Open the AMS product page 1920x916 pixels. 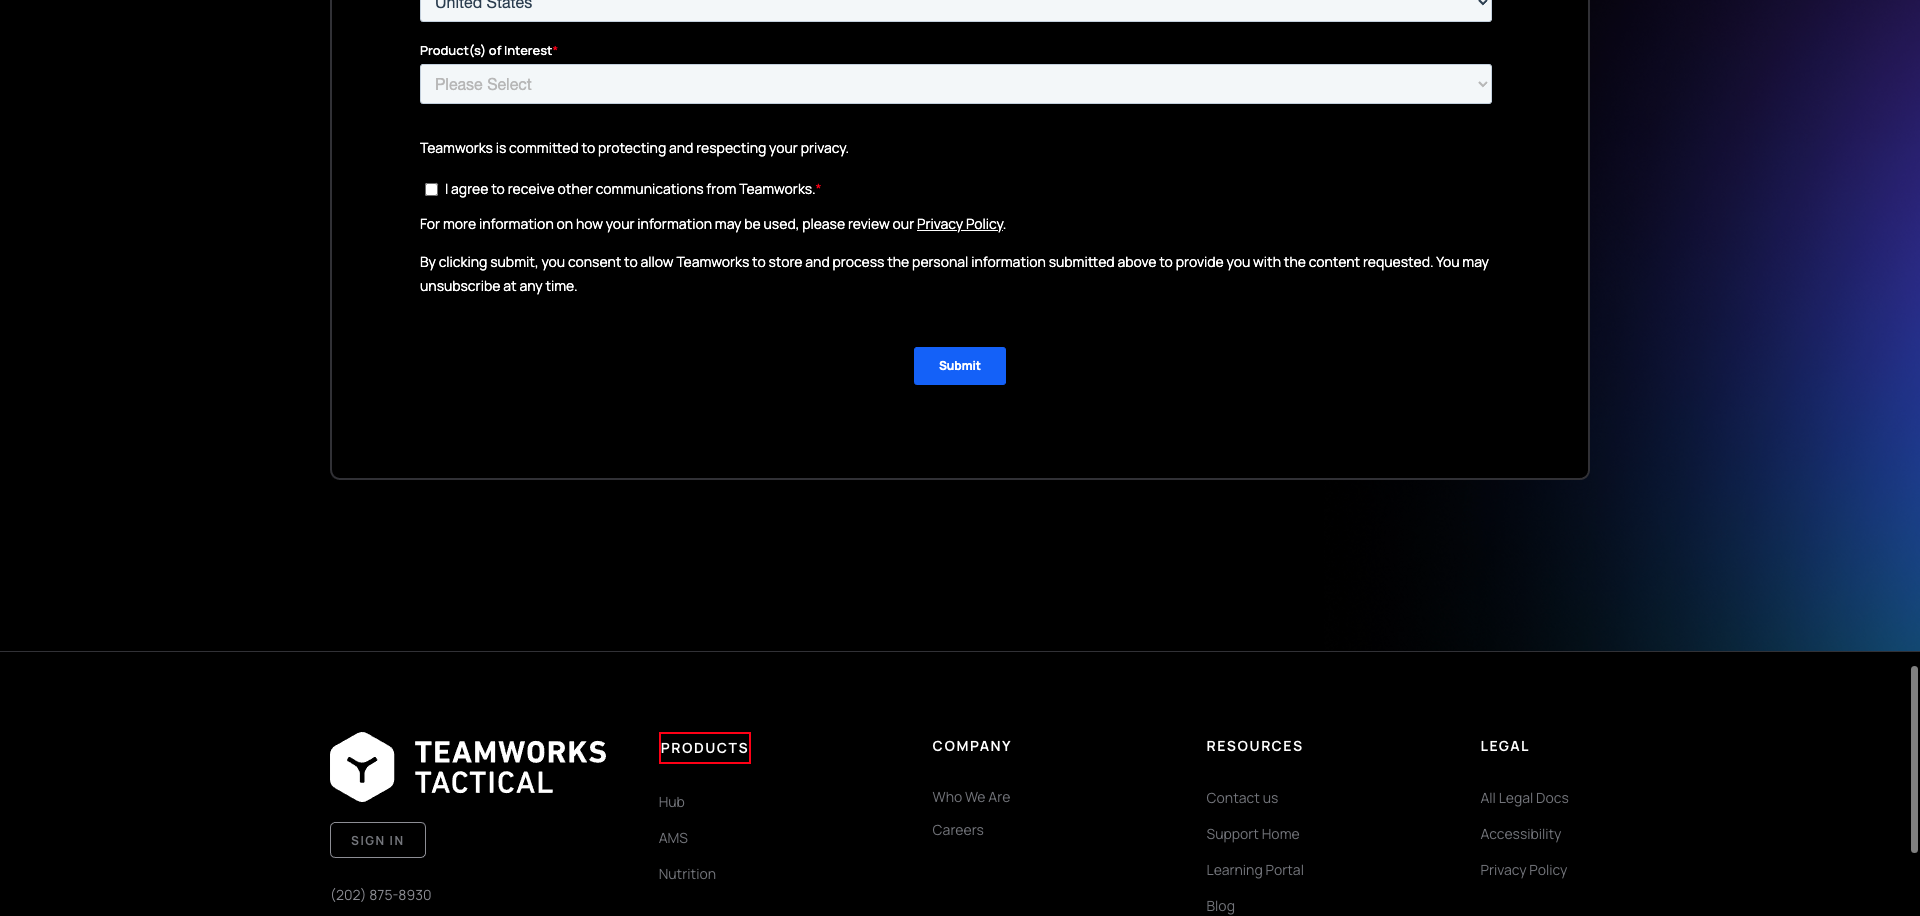click(673, 837)
